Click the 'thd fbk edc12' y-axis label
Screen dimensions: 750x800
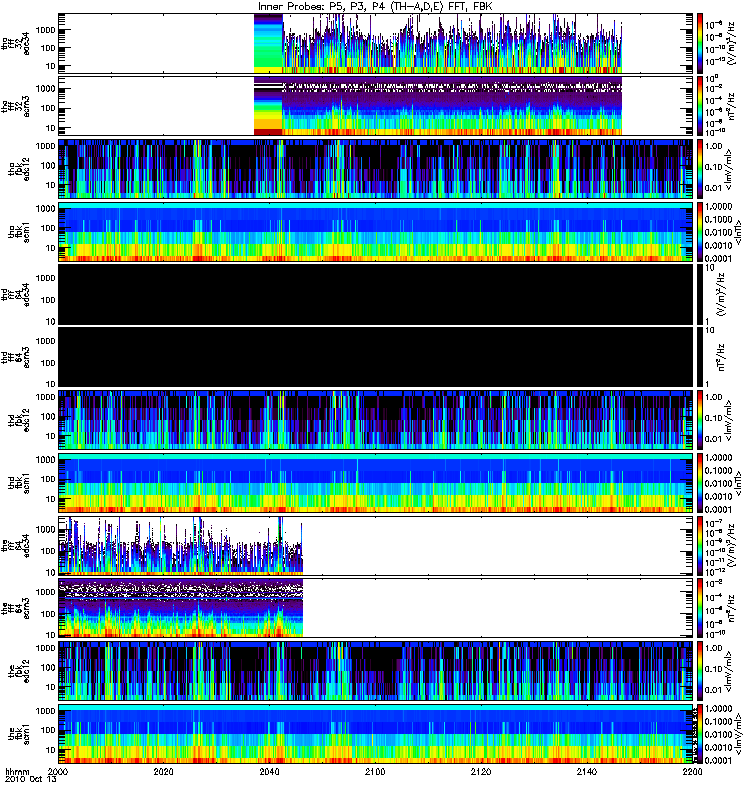pyautogui.click(x=19, y=420)
